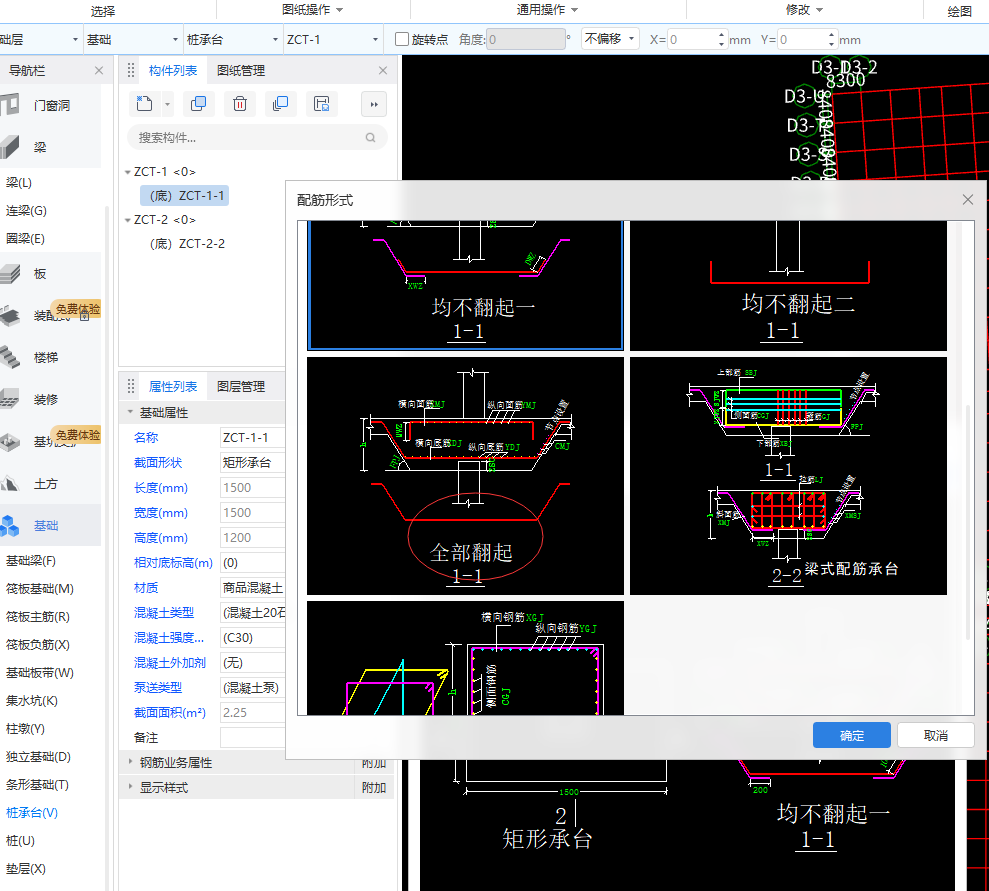Open the 梁 category in navigation bar
The height and width of the screenshot is (891, 989).
coord(50,147)
